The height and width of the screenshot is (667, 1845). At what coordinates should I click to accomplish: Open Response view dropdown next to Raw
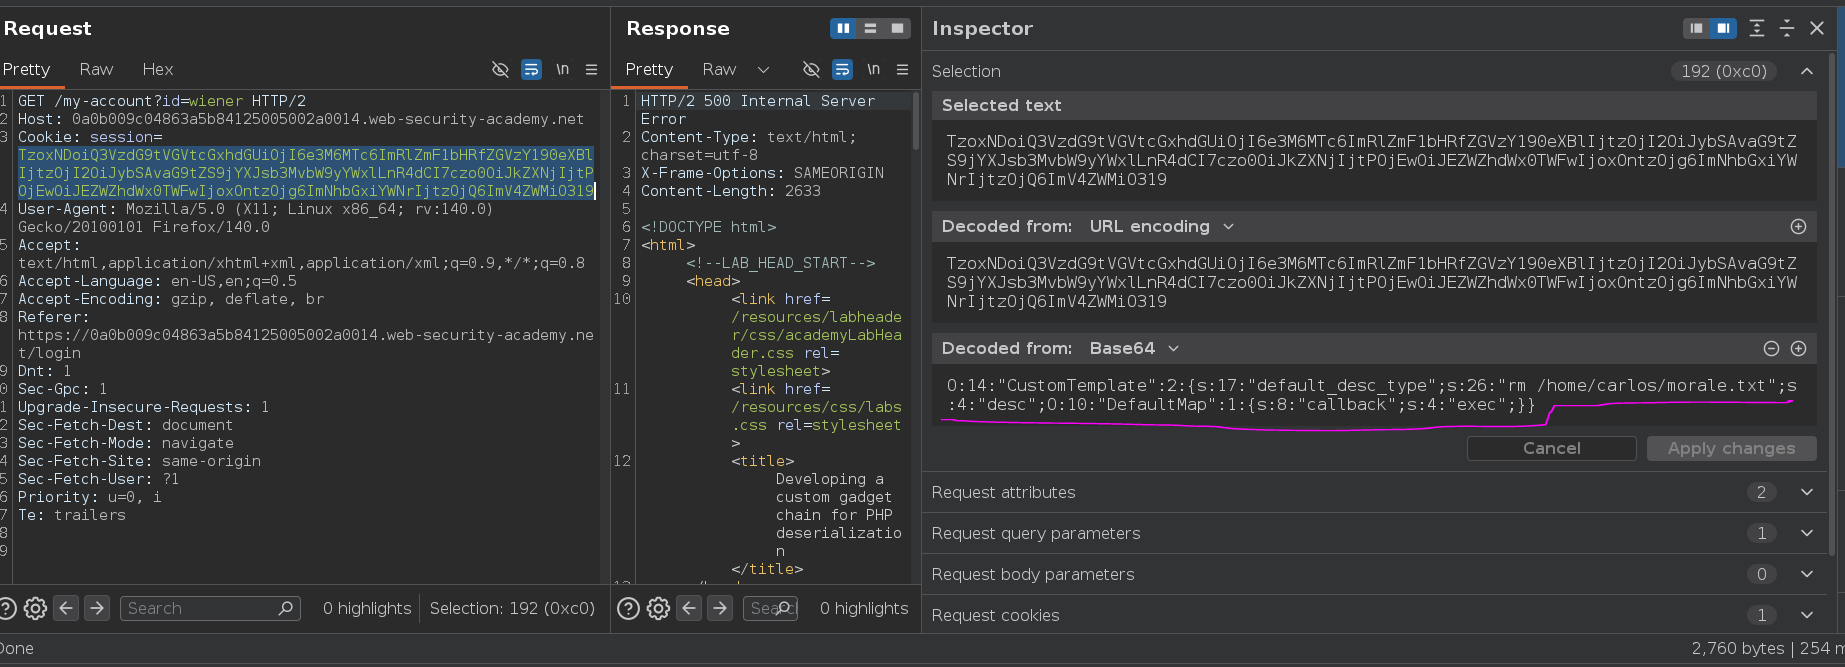[x=764, y=69]
